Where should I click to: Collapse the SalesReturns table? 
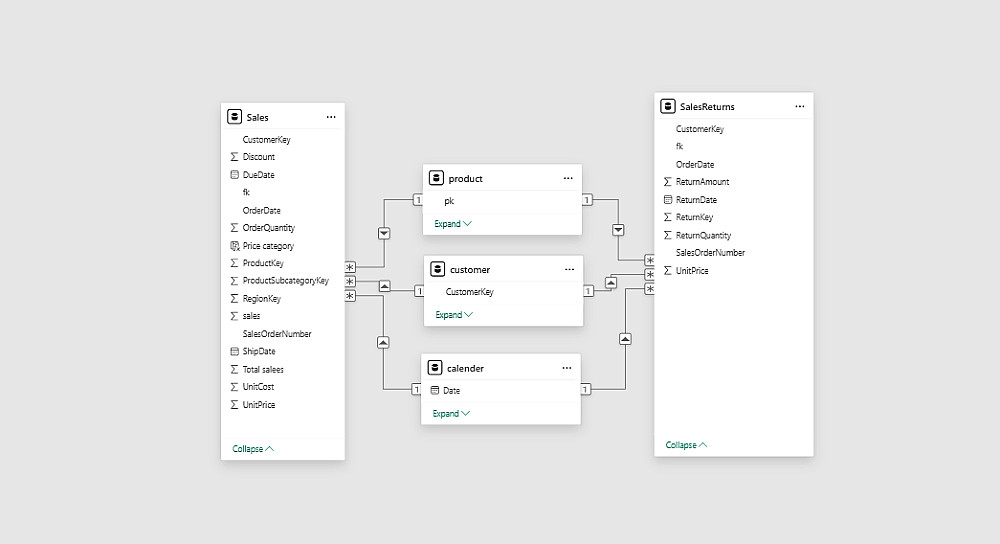686,445
